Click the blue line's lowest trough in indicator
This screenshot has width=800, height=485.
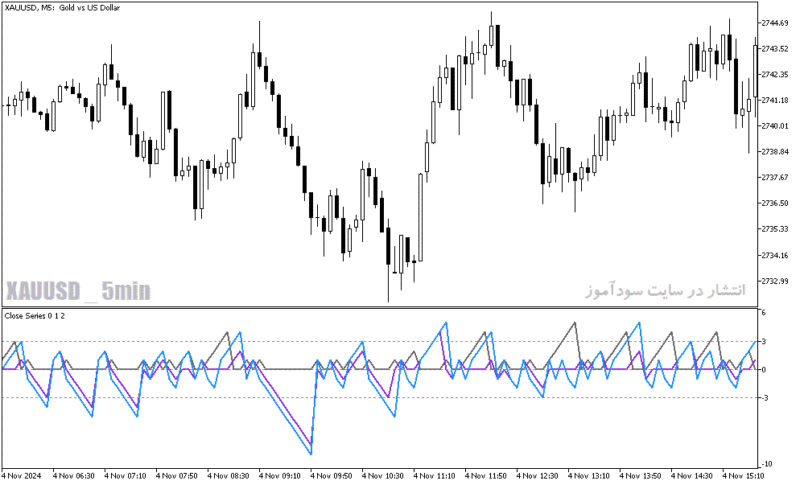(311, 453)
